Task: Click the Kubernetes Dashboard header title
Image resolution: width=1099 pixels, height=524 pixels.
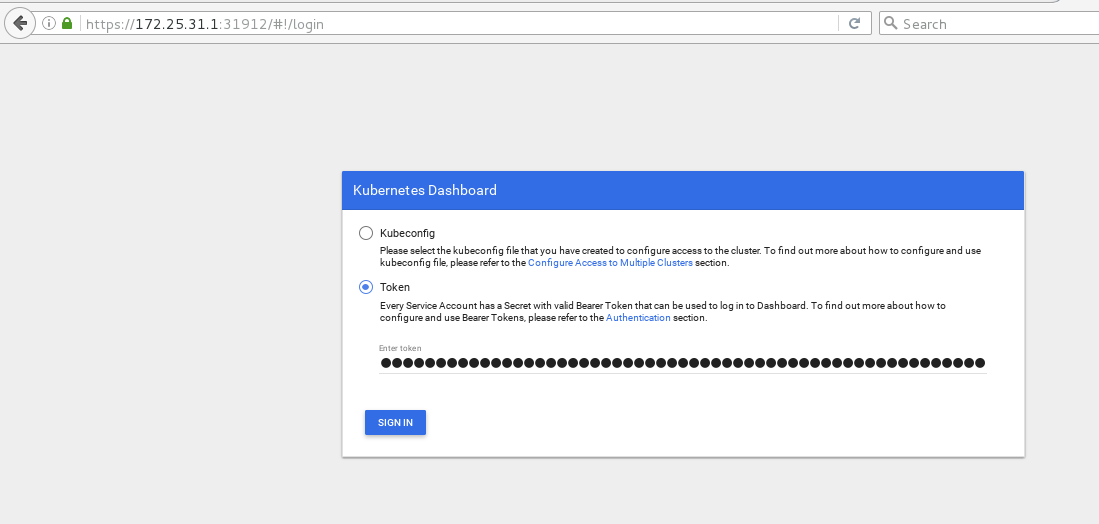Action: (425, 190)
